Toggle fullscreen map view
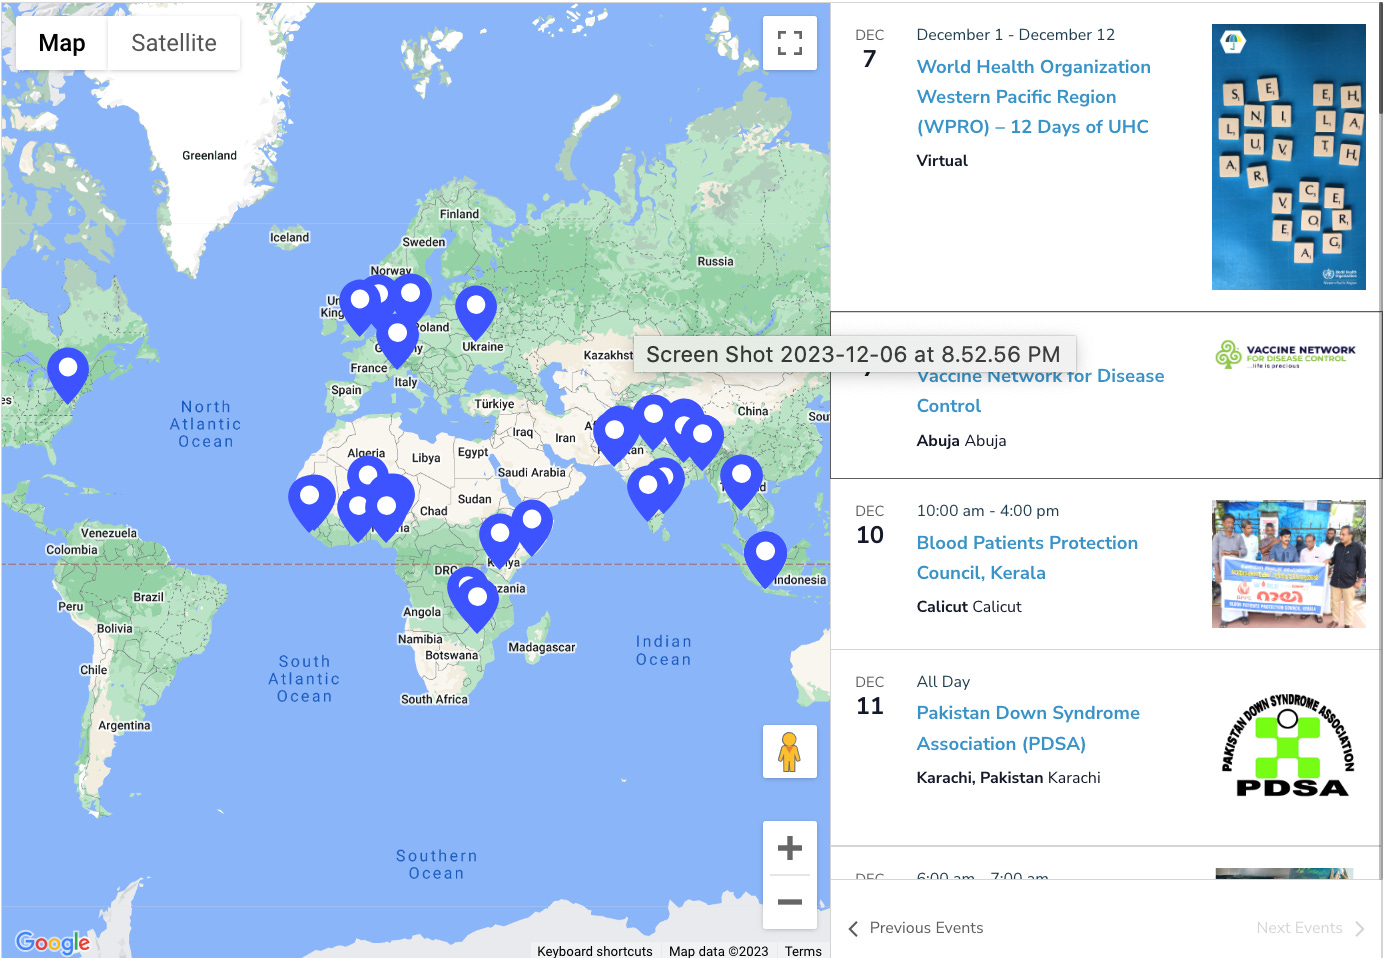The width and height of the screenshot is (1384, 958). pyautogui.click(x=790, y=43)
